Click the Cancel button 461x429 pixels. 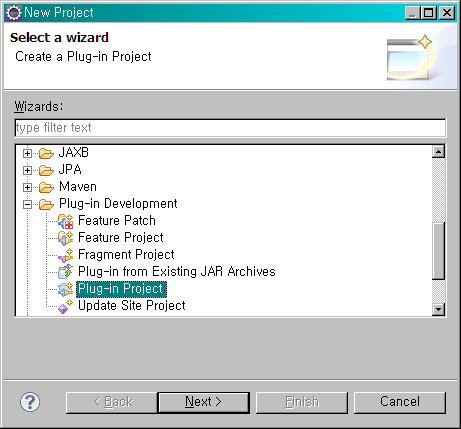pos(400,402)
